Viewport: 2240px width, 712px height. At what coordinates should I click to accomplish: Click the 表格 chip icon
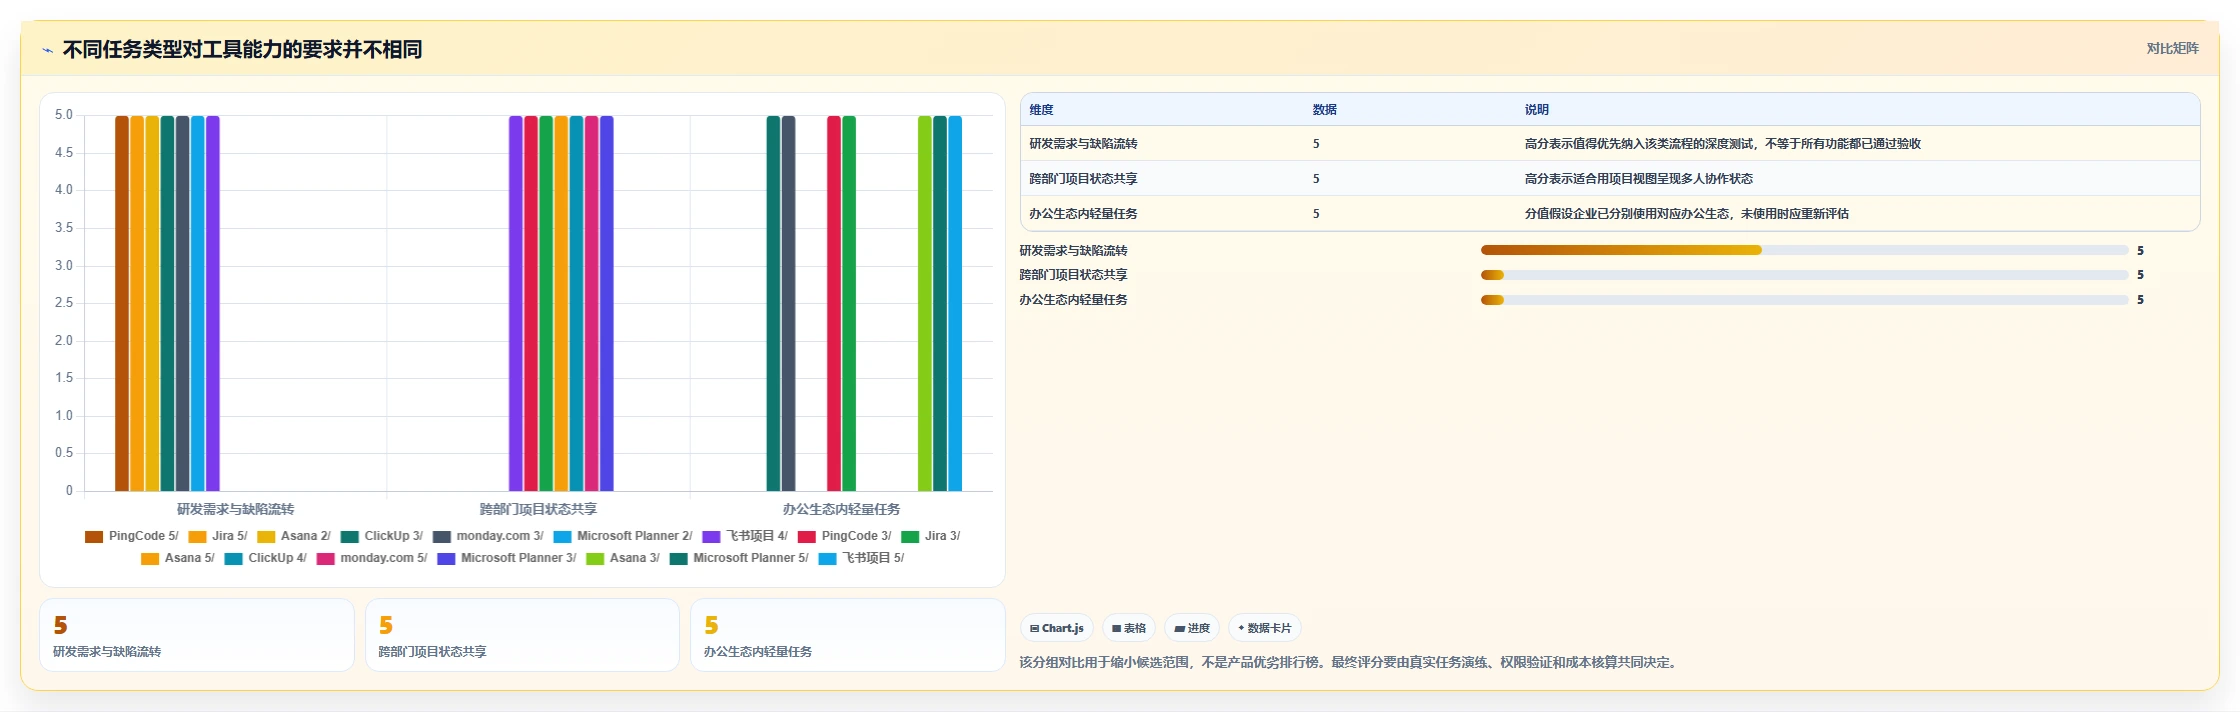click(1116, 628)
